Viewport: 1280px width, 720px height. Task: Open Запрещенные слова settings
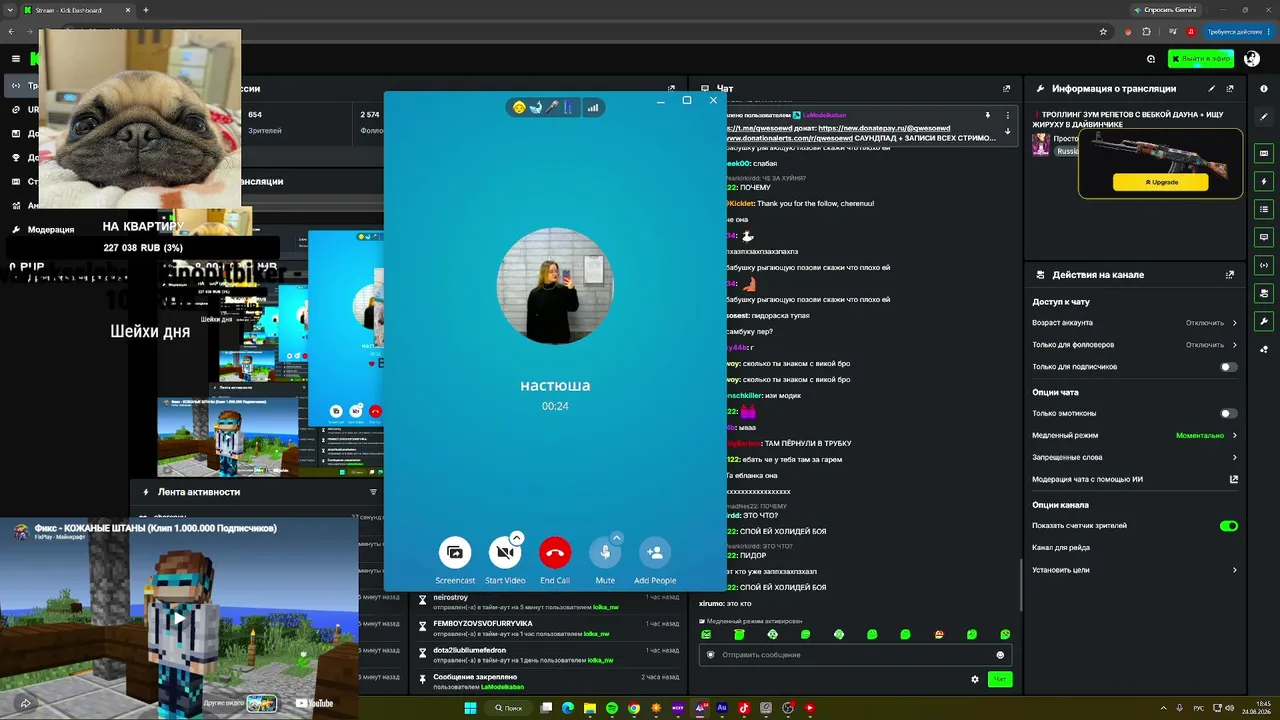[1135, 457]
